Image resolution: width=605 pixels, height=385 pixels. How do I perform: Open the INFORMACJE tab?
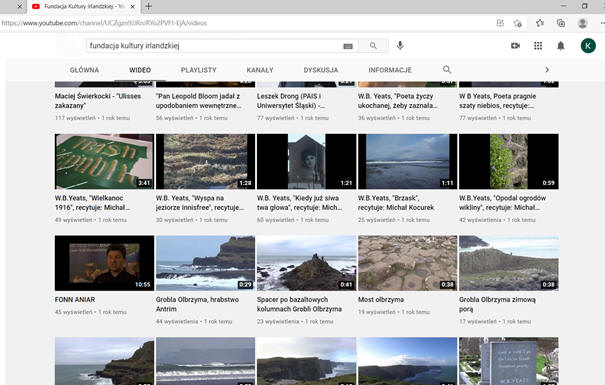tap(390, 70)
